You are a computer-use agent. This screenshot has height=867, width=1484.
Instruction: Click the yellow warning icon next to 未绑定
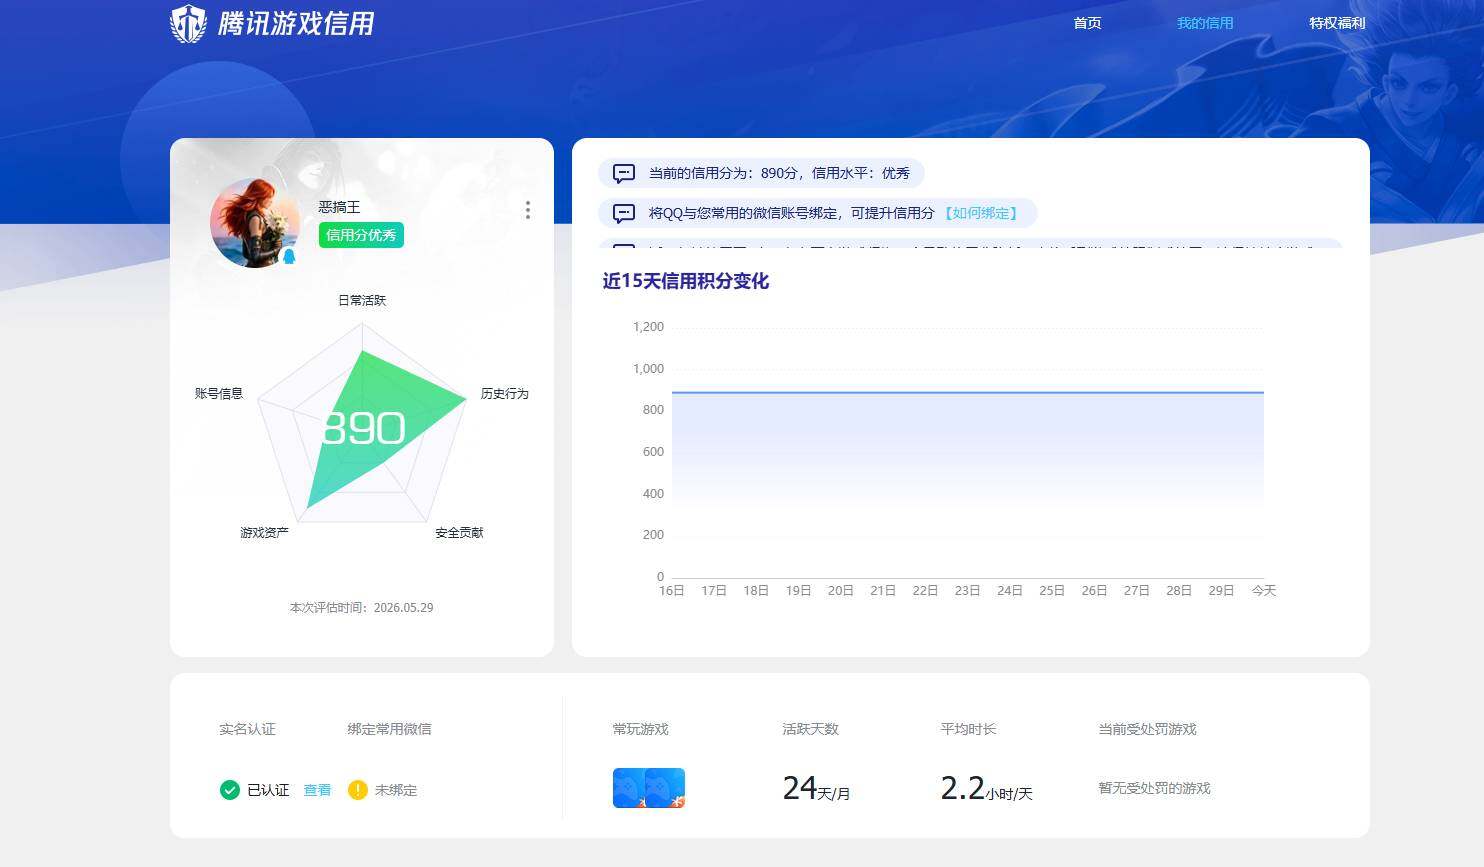tap(358, 790)
